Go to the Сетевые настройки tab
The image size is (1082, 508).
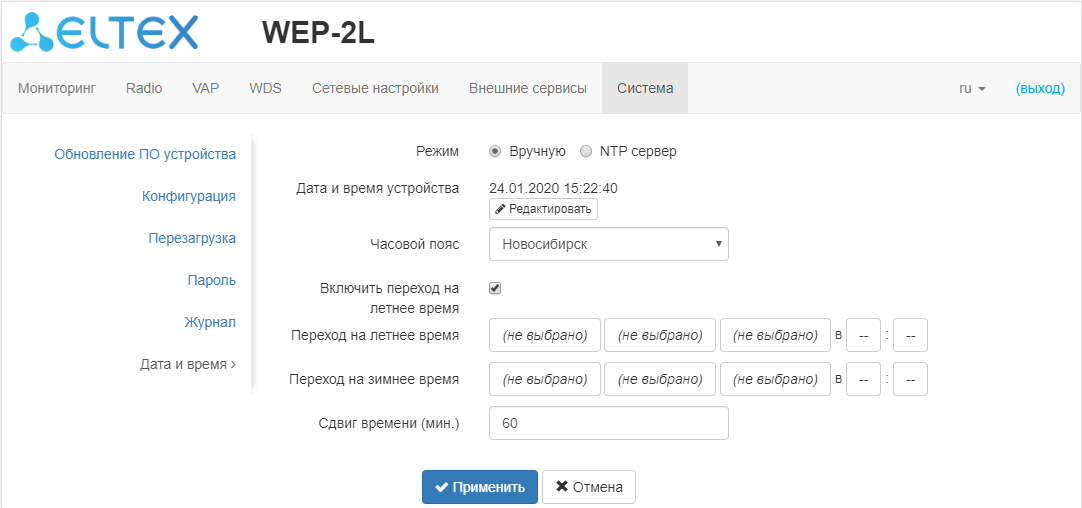point(375,88)
